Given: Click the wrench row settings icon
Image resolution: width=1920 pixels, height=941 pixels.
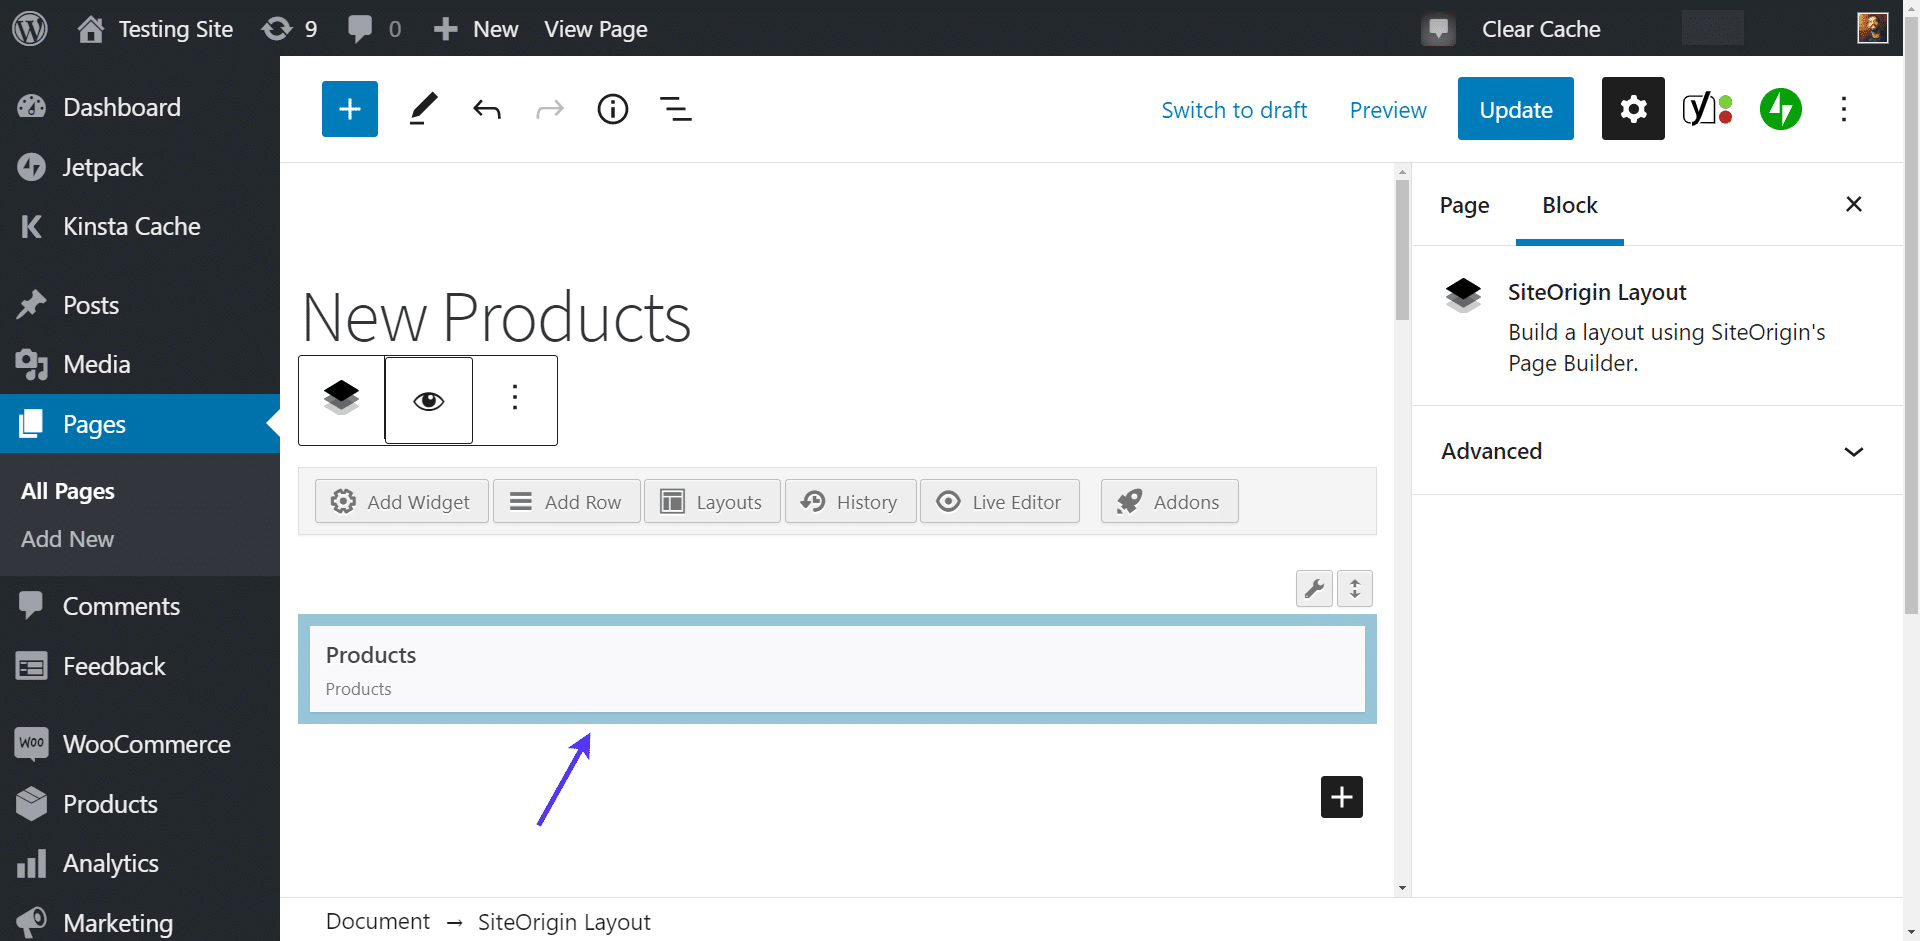Looking at the screenshot, I should click(1314, 589).
